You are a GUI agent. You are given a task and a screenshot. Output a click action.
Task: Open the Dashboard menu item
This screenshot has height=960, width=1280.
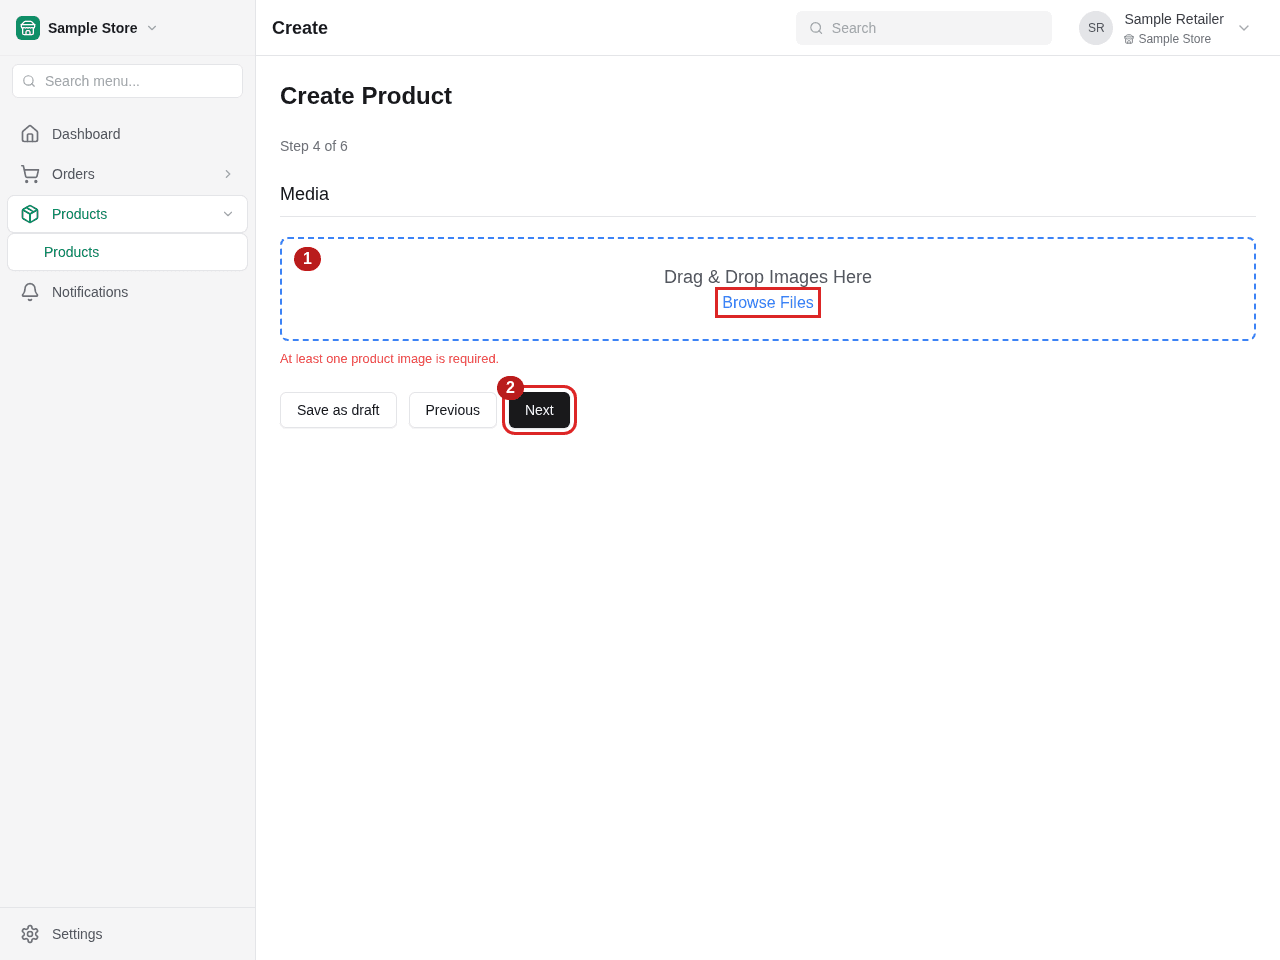pyautogui.click(x=128, y=134)
